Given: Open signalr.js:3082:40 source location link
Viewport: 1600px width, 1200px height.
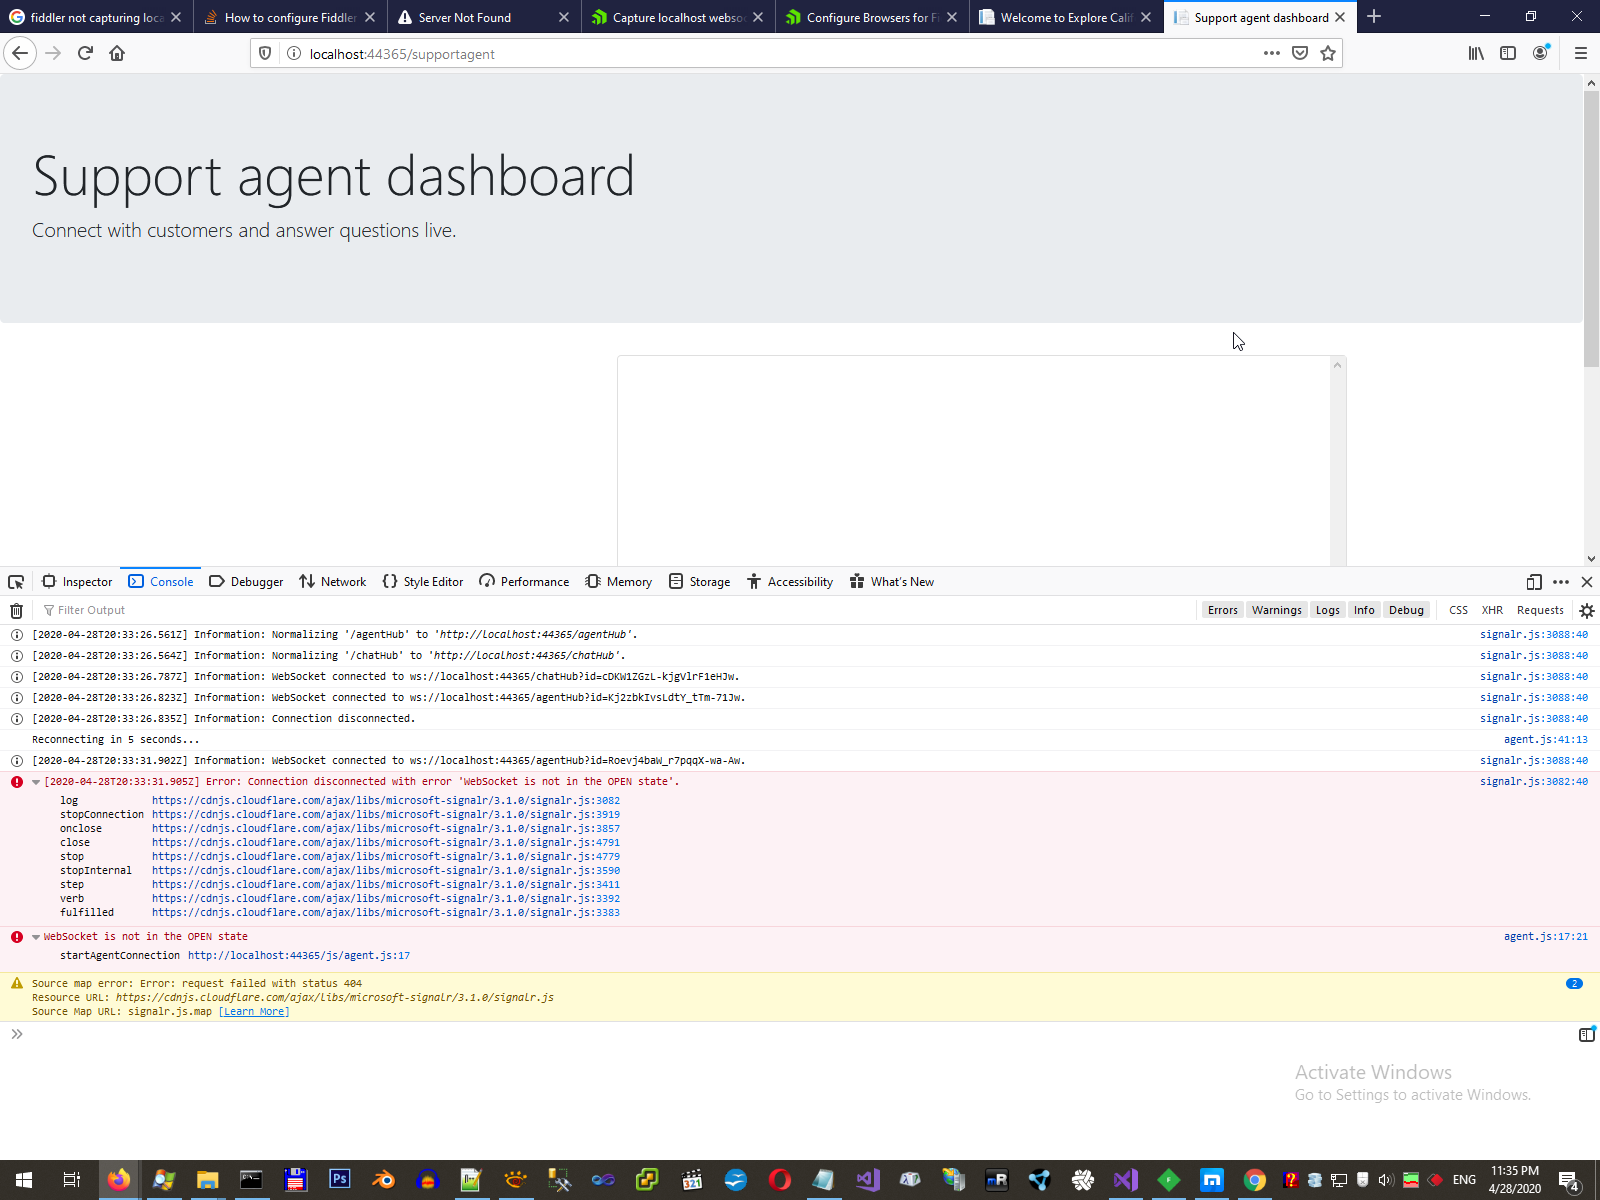Looking at the screenshot, I should 1534,782.
